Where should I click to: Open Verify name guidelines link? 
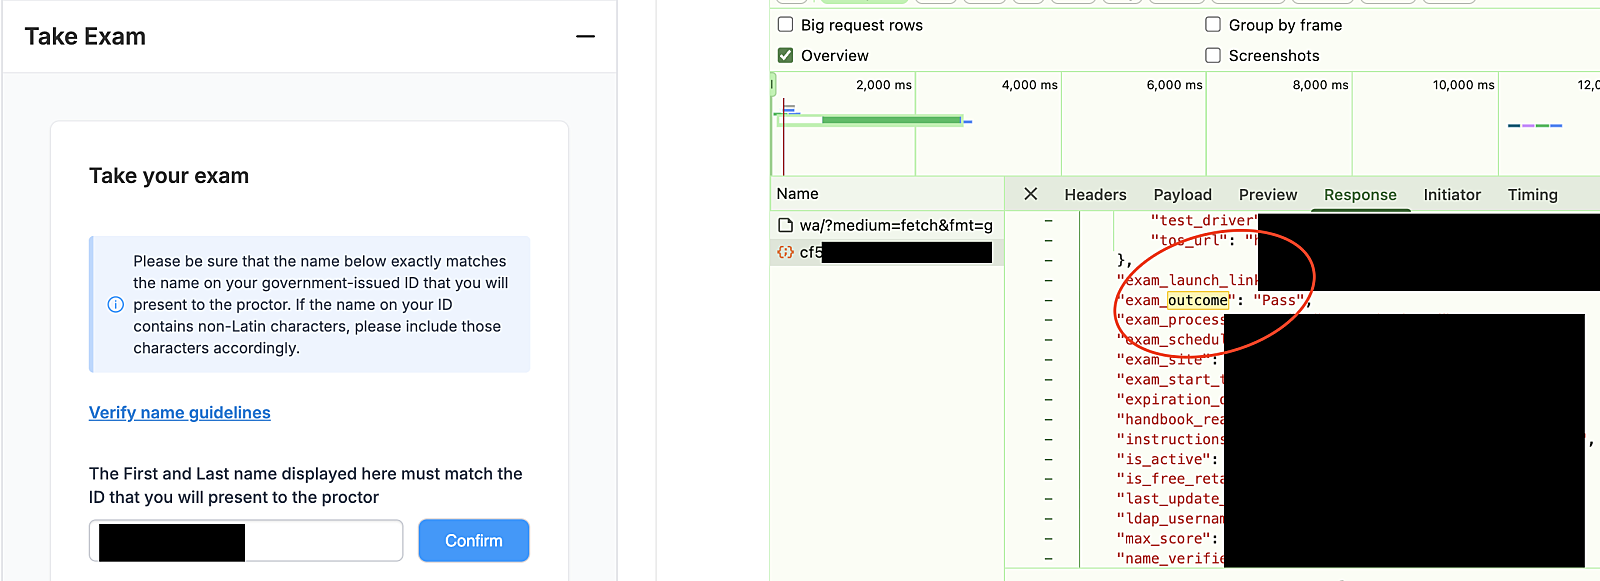click(x=180, y=413)
